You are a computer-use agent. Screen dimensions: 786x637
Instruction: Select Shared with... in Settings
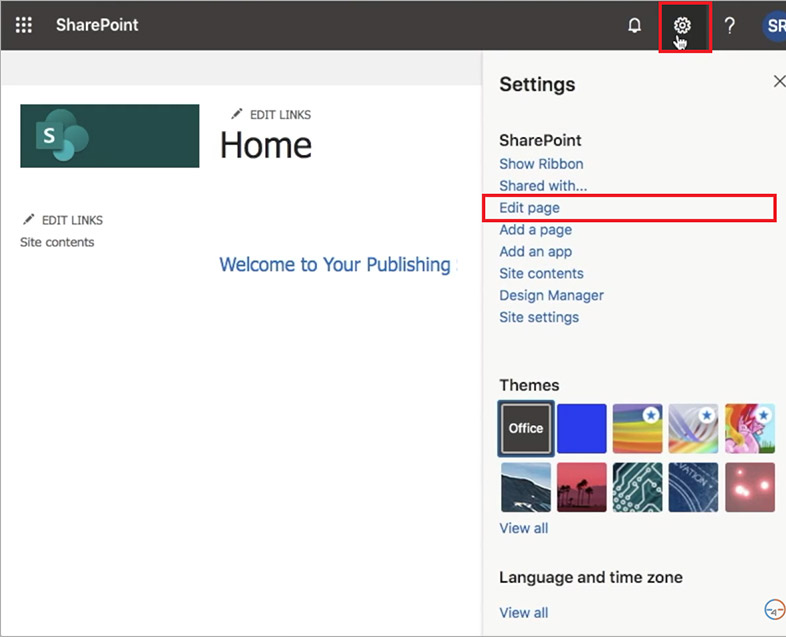click(x=543, y=186)
